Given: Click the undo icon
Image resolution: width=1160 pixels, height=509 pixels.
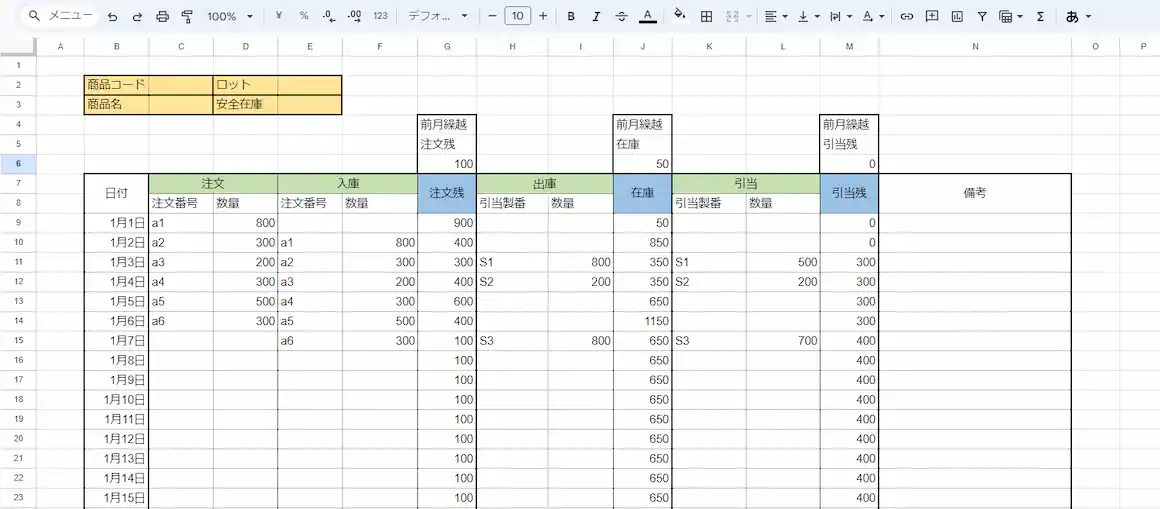Looking at the screenshot, I should (x=112, y=16).
